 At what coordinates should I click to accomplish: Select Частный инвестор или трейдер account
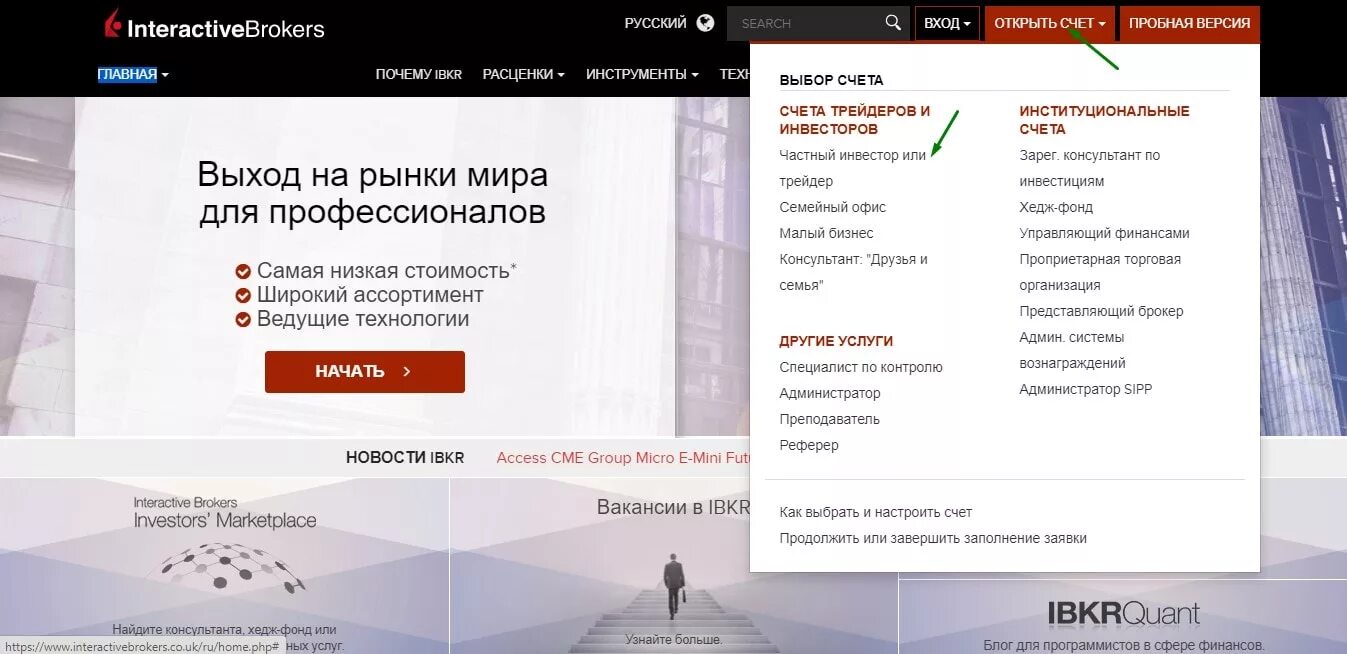coord(853,168)
